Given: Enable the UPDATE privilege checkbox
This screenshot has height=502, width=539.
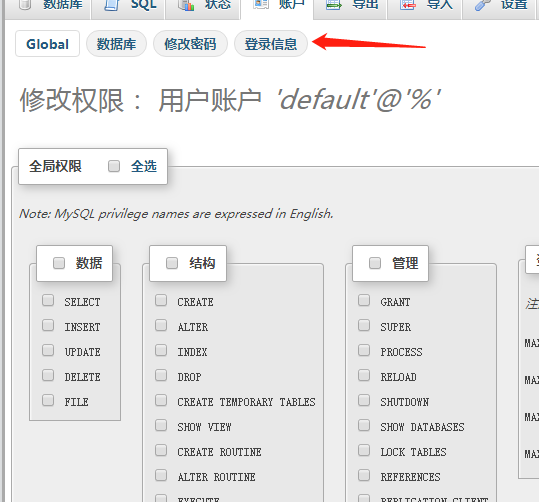Looking at the screenshot, I should click(x=48, y=350).
